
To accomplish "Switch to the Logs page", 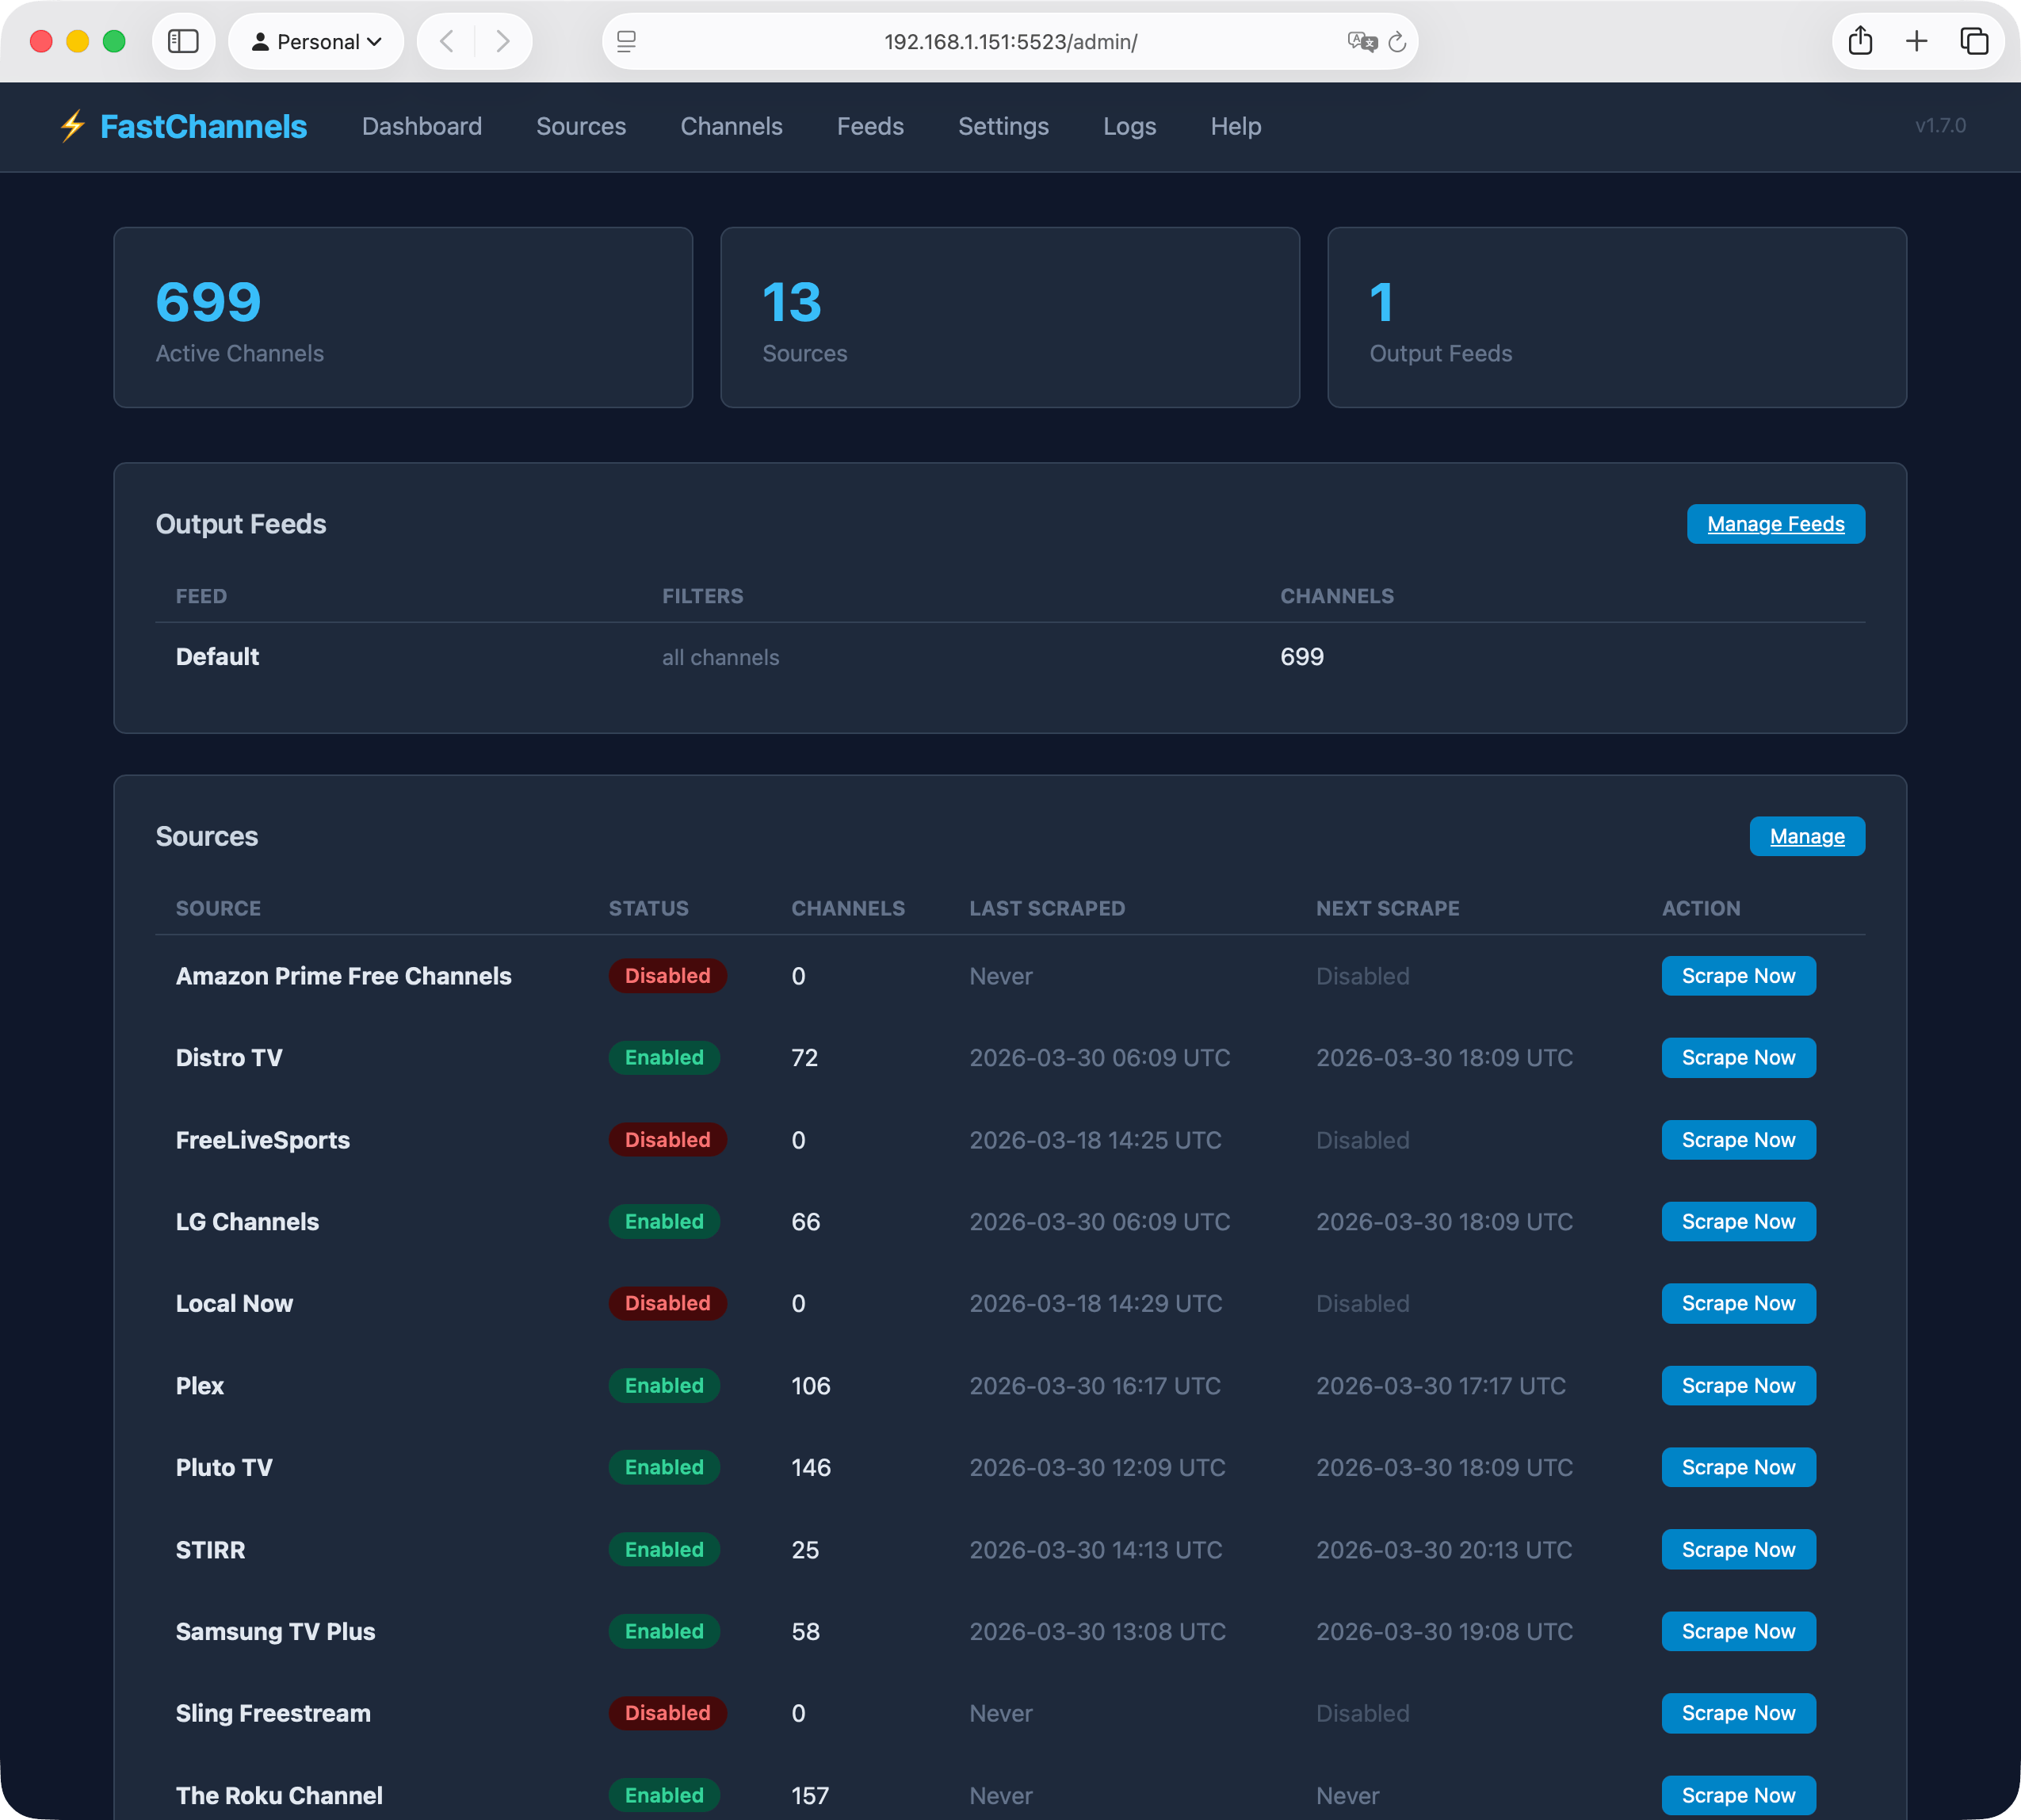I will coord(1129,126).
